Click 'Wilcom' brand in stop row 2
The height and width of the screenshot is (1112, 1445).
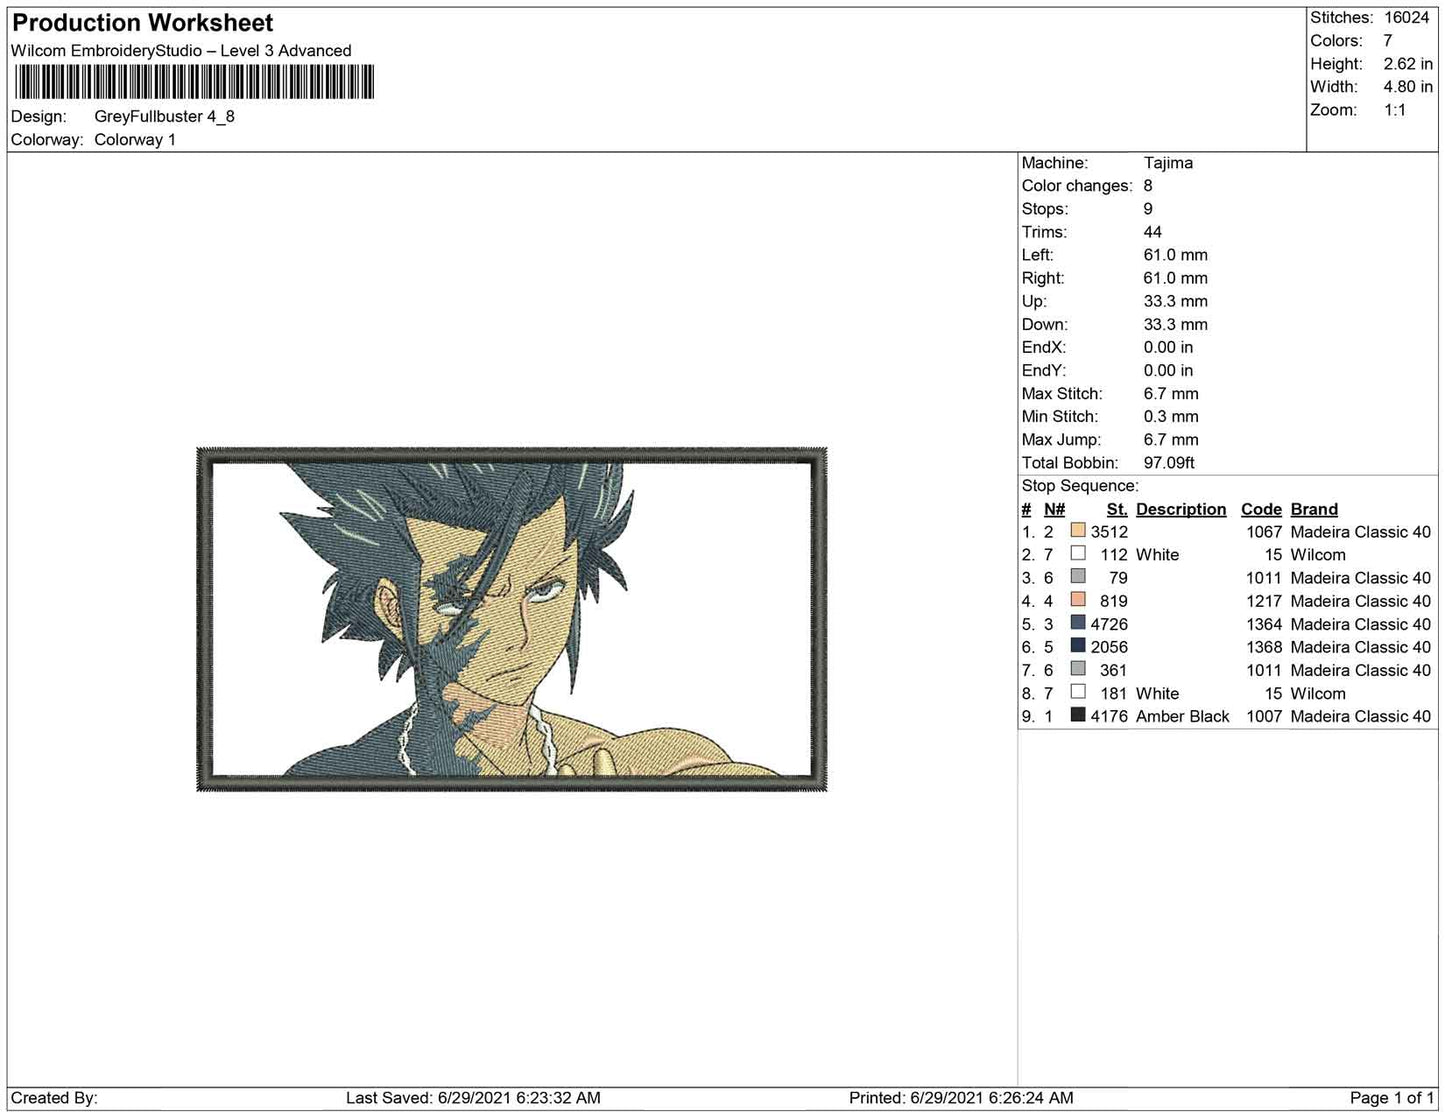(x=1318, y=555)
